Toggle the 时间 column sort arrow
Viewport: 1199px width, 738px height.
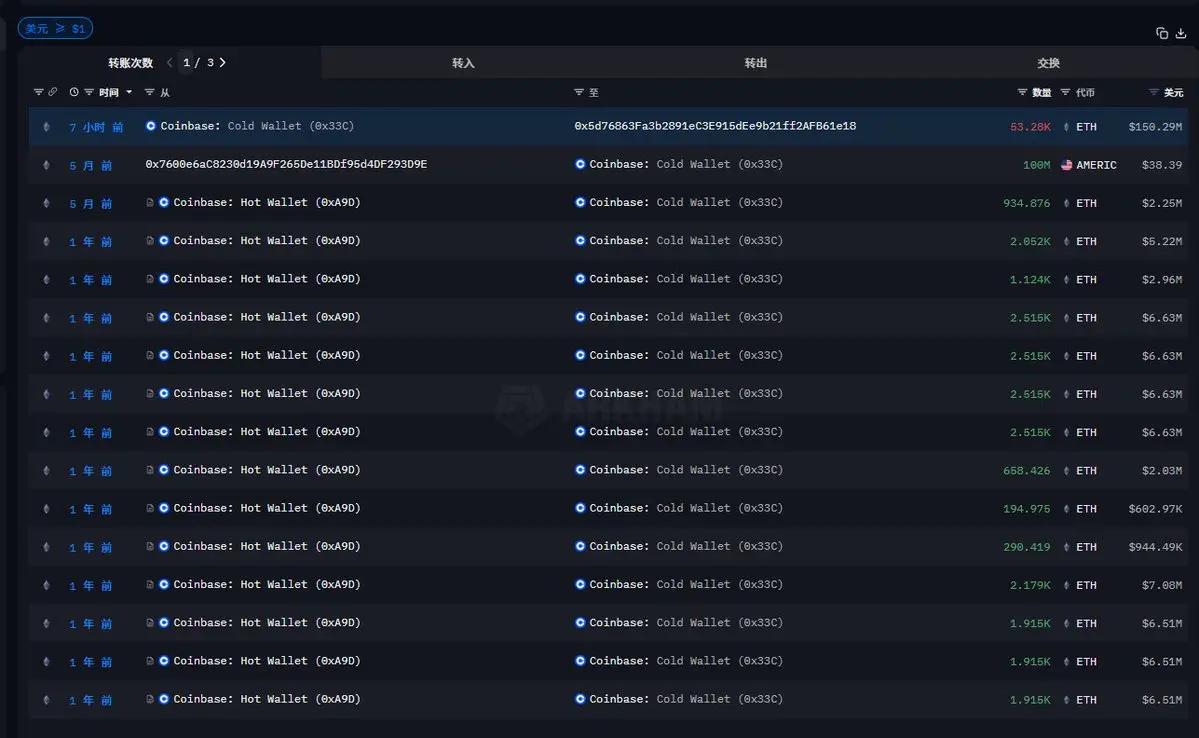coord(129,93)
